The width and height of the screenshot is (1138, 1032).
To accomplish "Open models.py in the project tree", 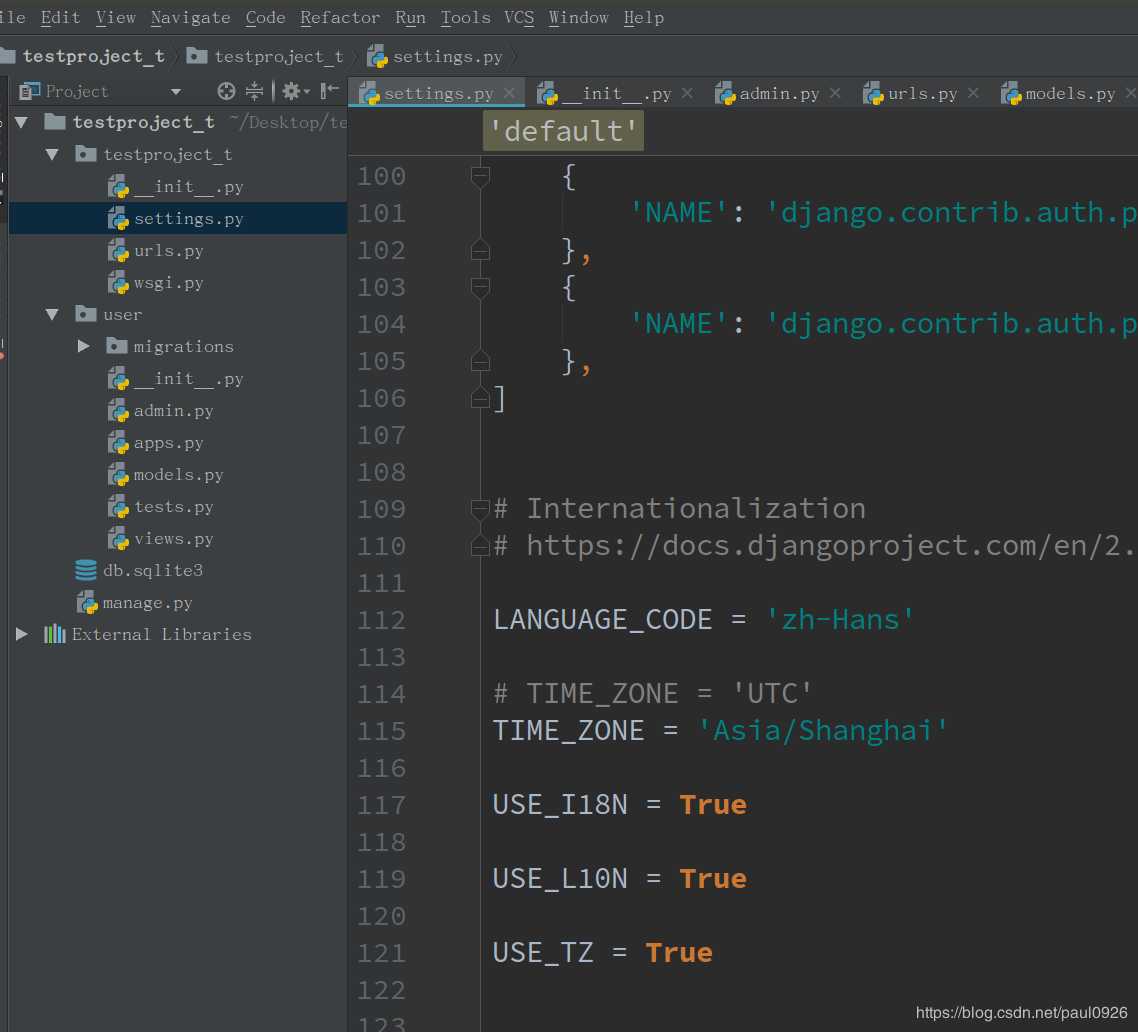I will tap(179, 475).
